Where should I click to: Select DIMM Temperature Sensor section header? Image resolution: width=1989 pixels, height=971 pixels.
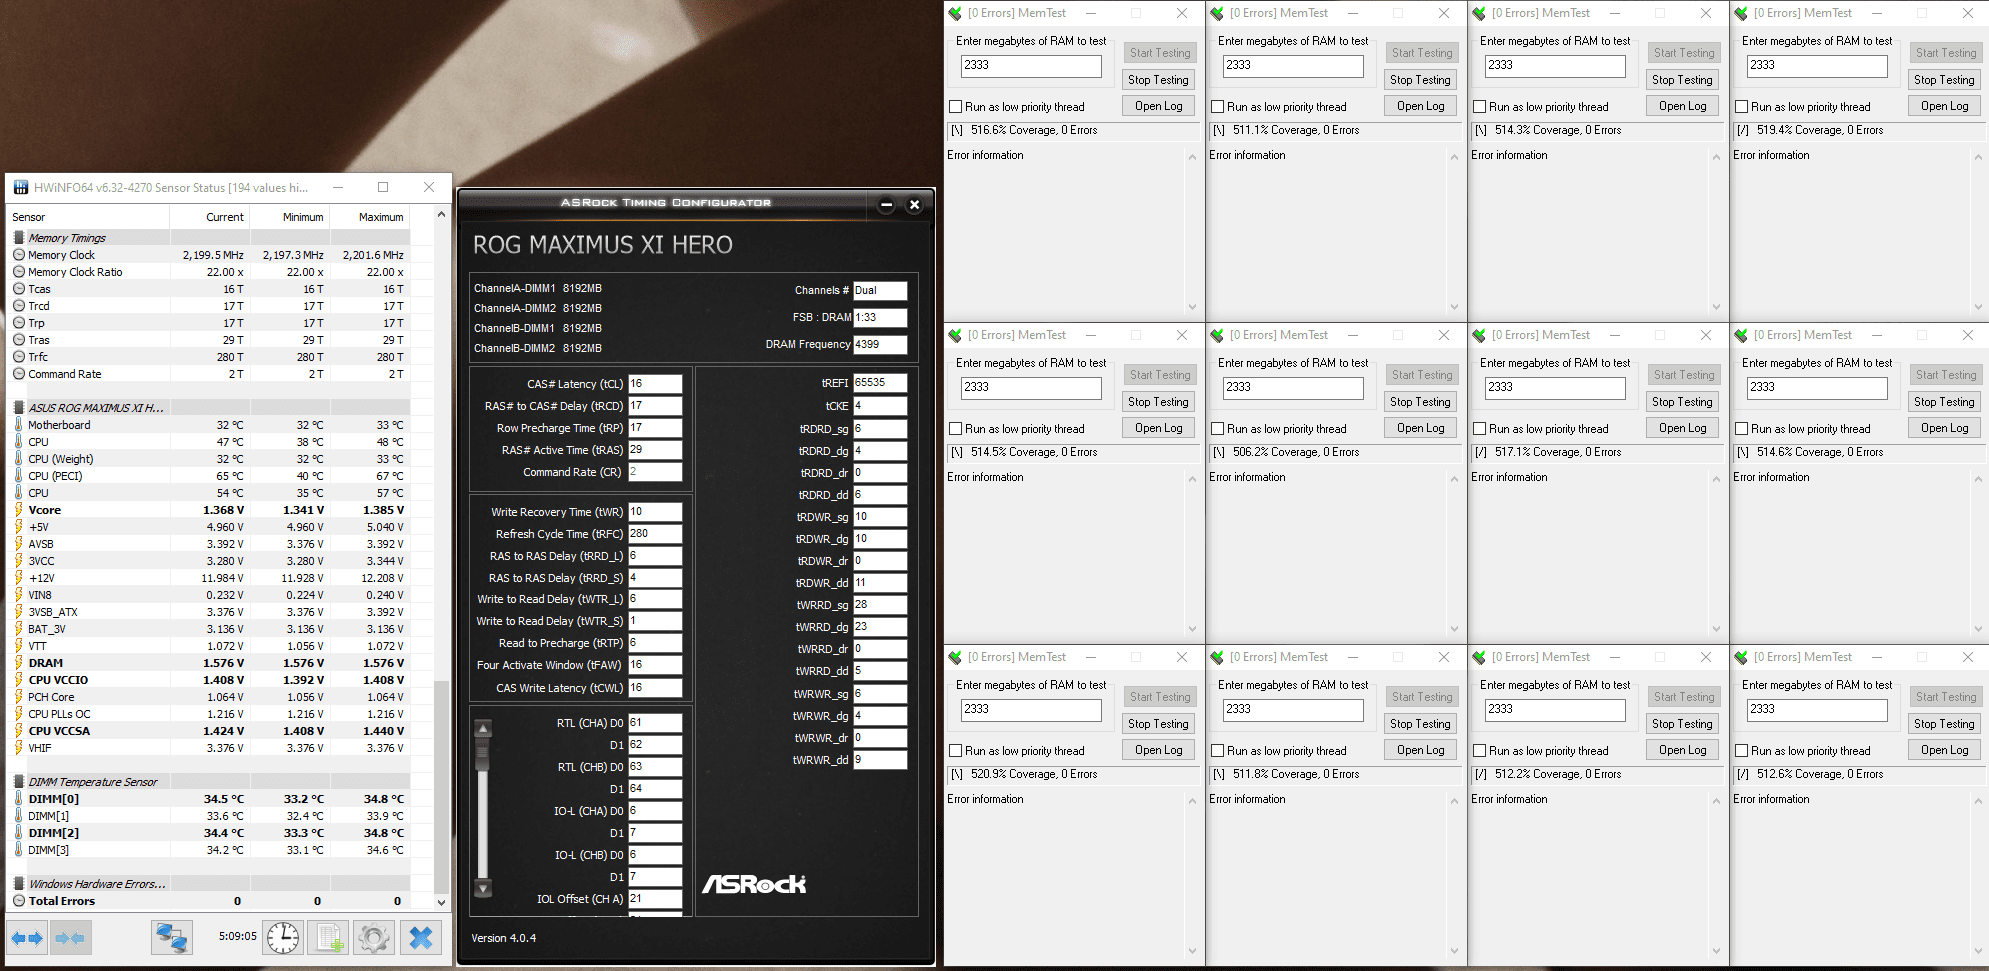click(x=93, y=782)
